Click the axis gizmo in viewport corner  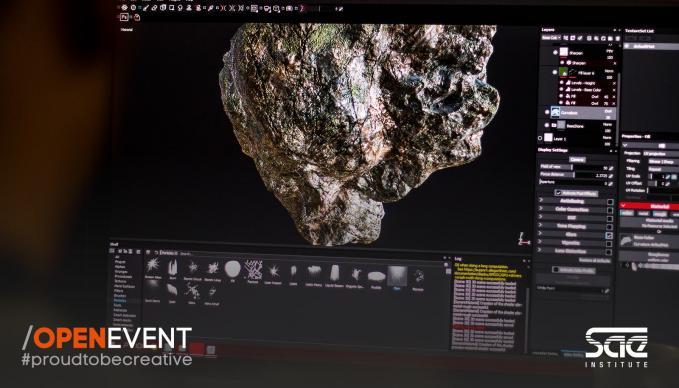pyautogui.click(x=524, y=239)
